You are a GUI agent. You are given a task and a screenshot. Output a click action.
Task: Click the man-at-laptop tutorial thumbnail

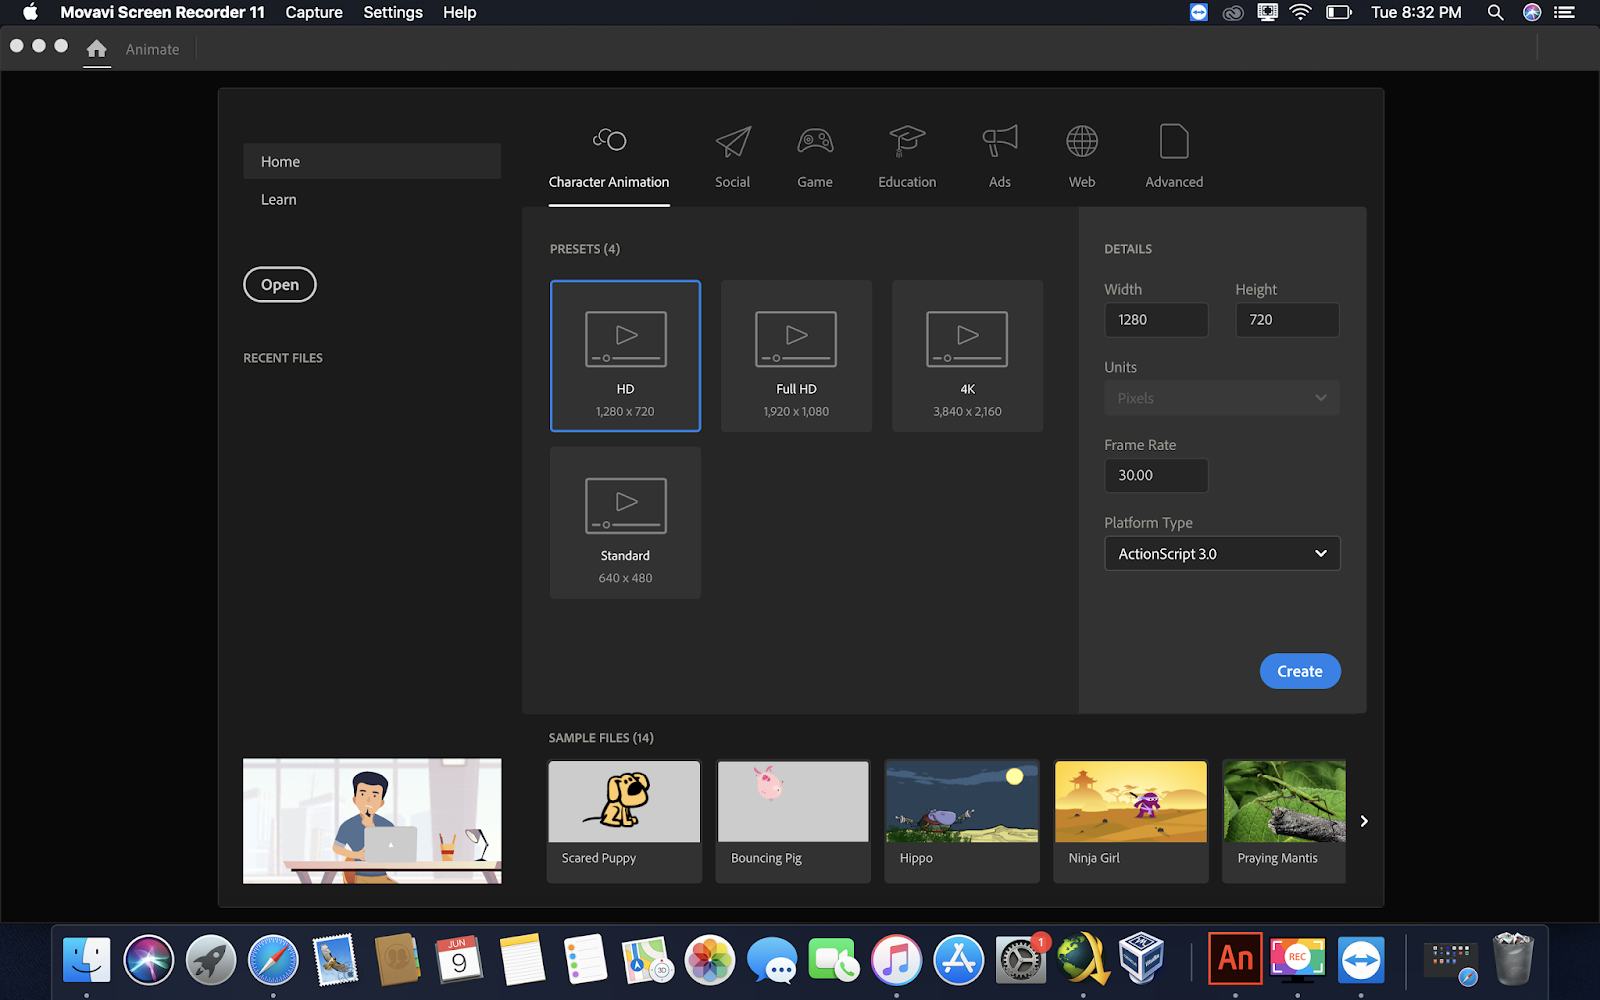click(x=372, y=821)
